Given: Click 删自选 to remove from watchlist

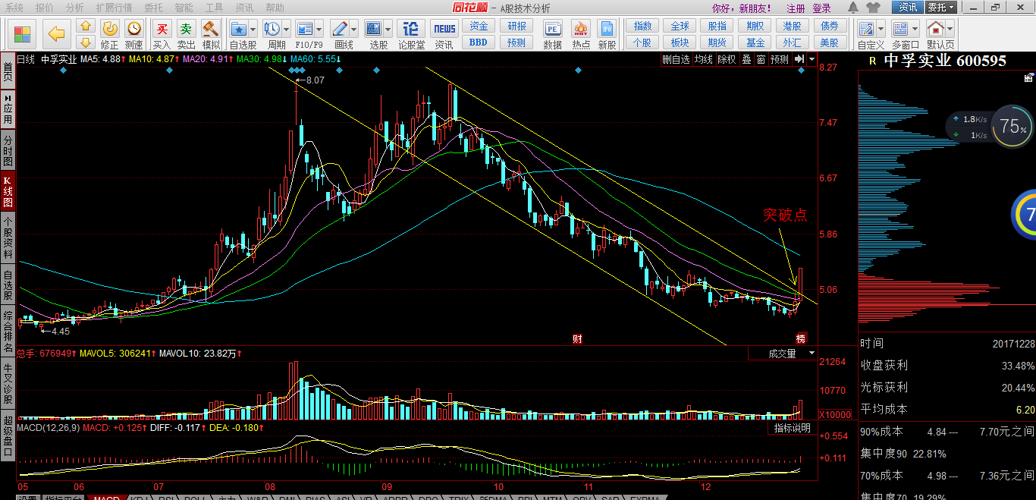Looking at the screenshot, I should (x=677, y=59).
